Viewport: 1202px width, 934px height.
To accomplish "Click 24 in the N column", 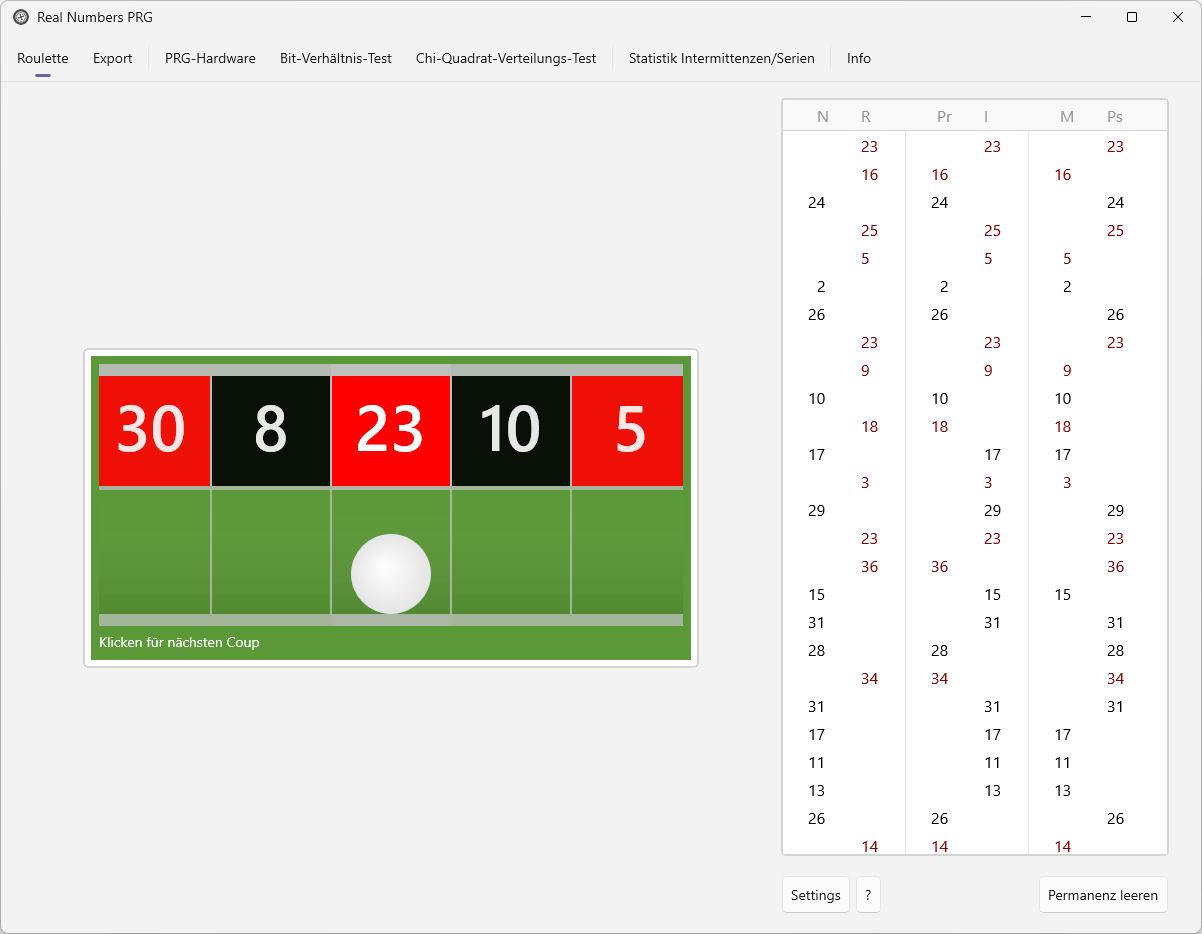I will [x=817, y=202].
